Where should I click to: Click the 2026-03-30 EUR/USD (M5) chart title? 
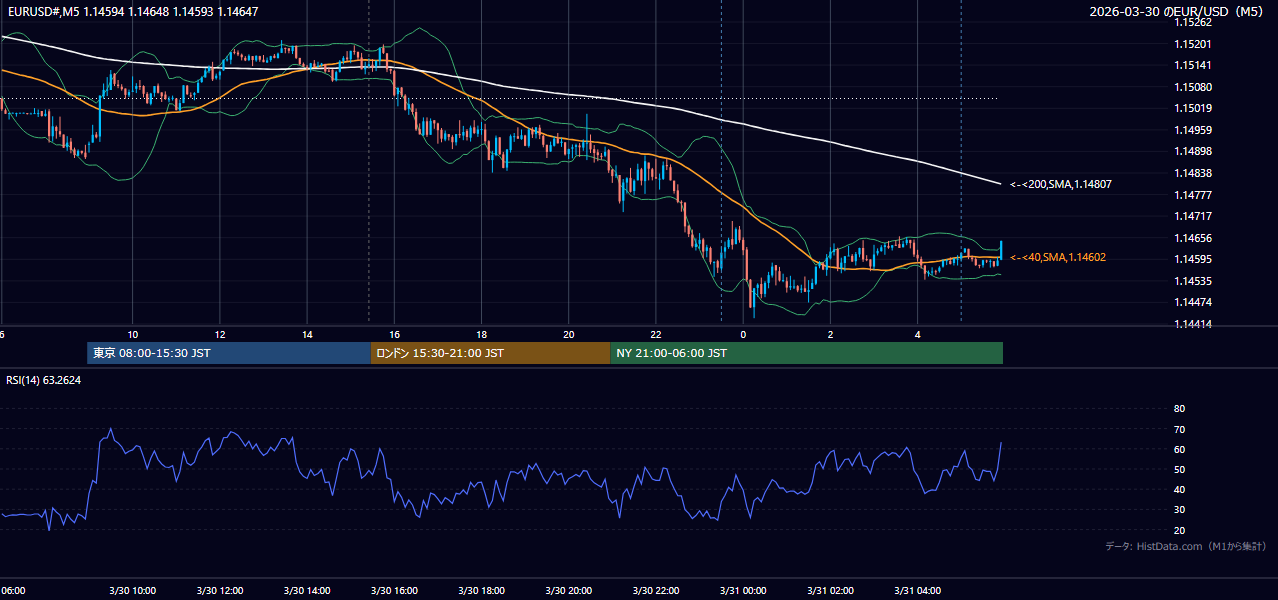coord(1176,11)
